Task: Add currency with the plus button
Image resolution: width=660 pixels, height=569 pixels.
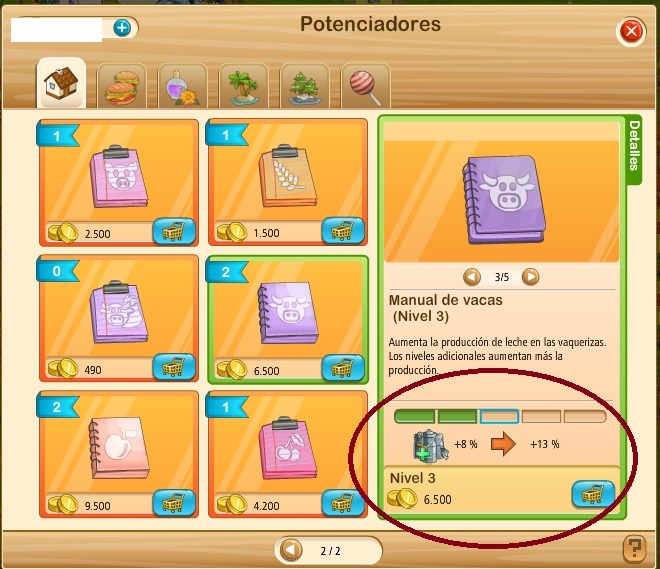Action: pyautogui.click(x=122, y=28)
